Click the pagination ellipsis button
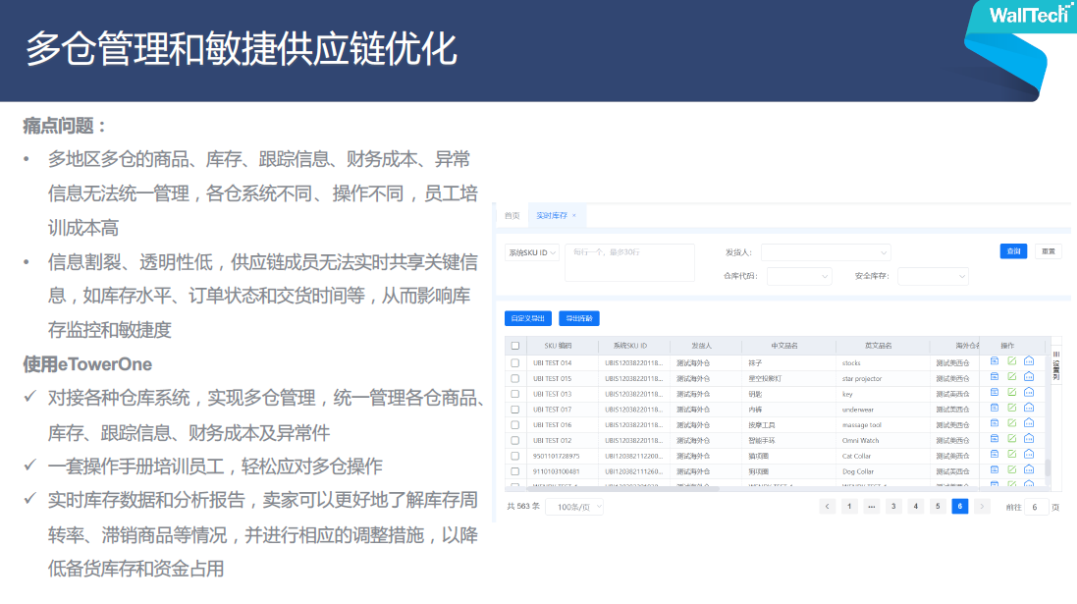 871,506
